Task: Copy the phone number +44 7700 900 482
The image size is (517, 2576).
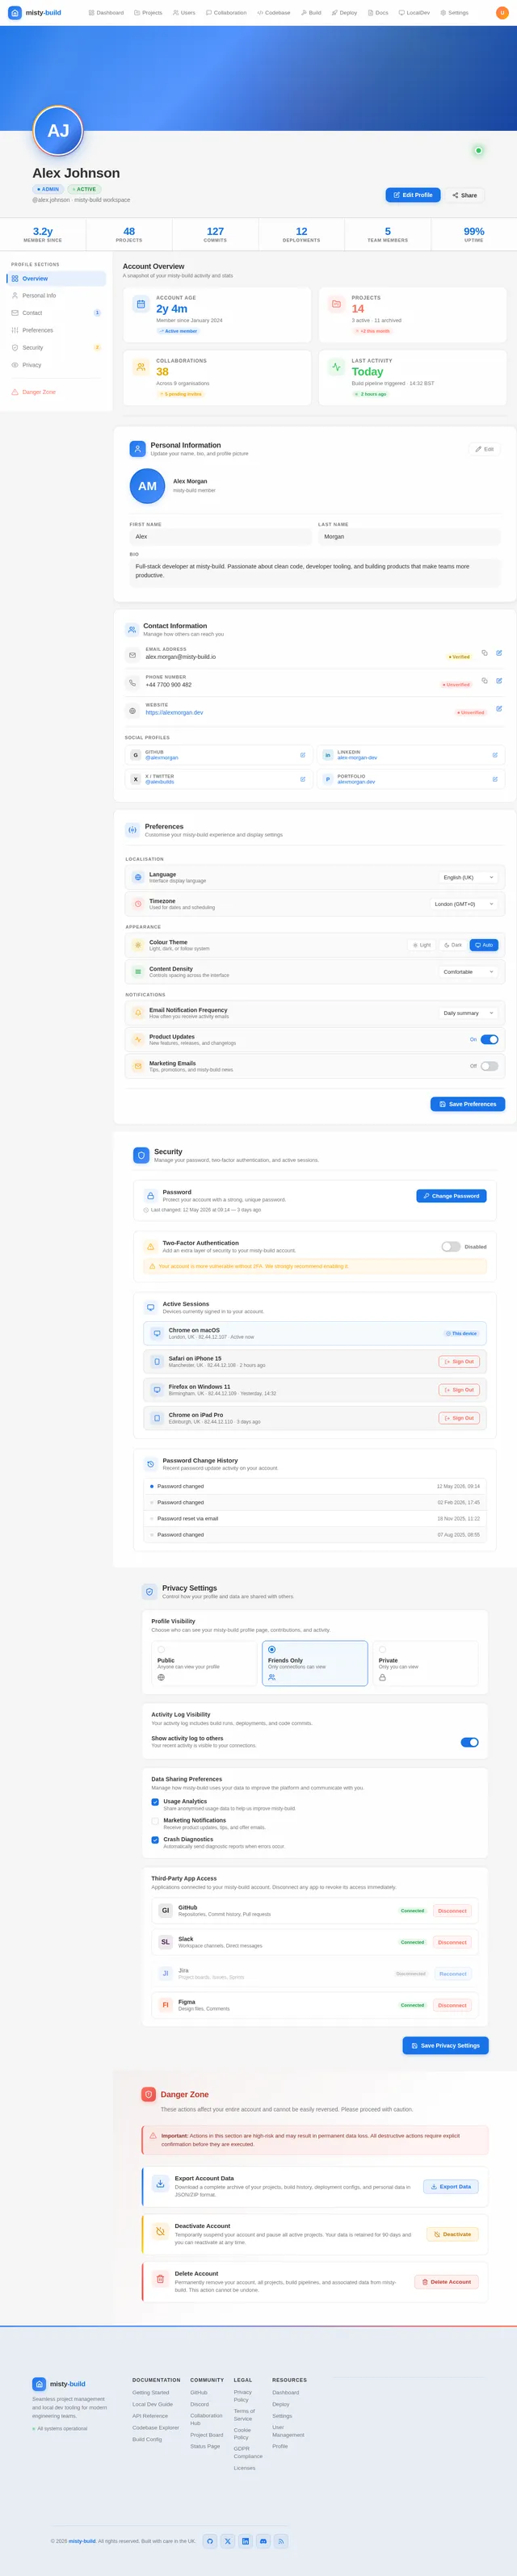Action: pos(484,681)
